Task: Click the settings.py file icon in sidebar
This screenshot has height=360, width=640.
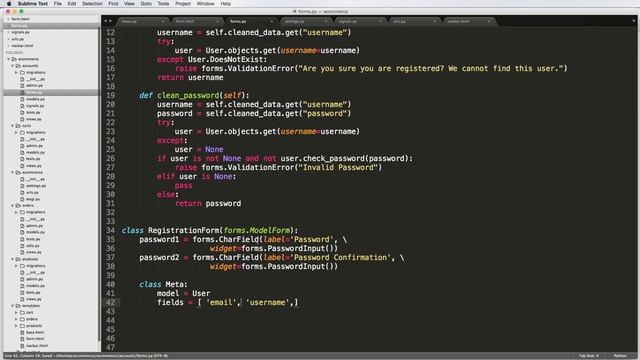Action: pos(22,186)
